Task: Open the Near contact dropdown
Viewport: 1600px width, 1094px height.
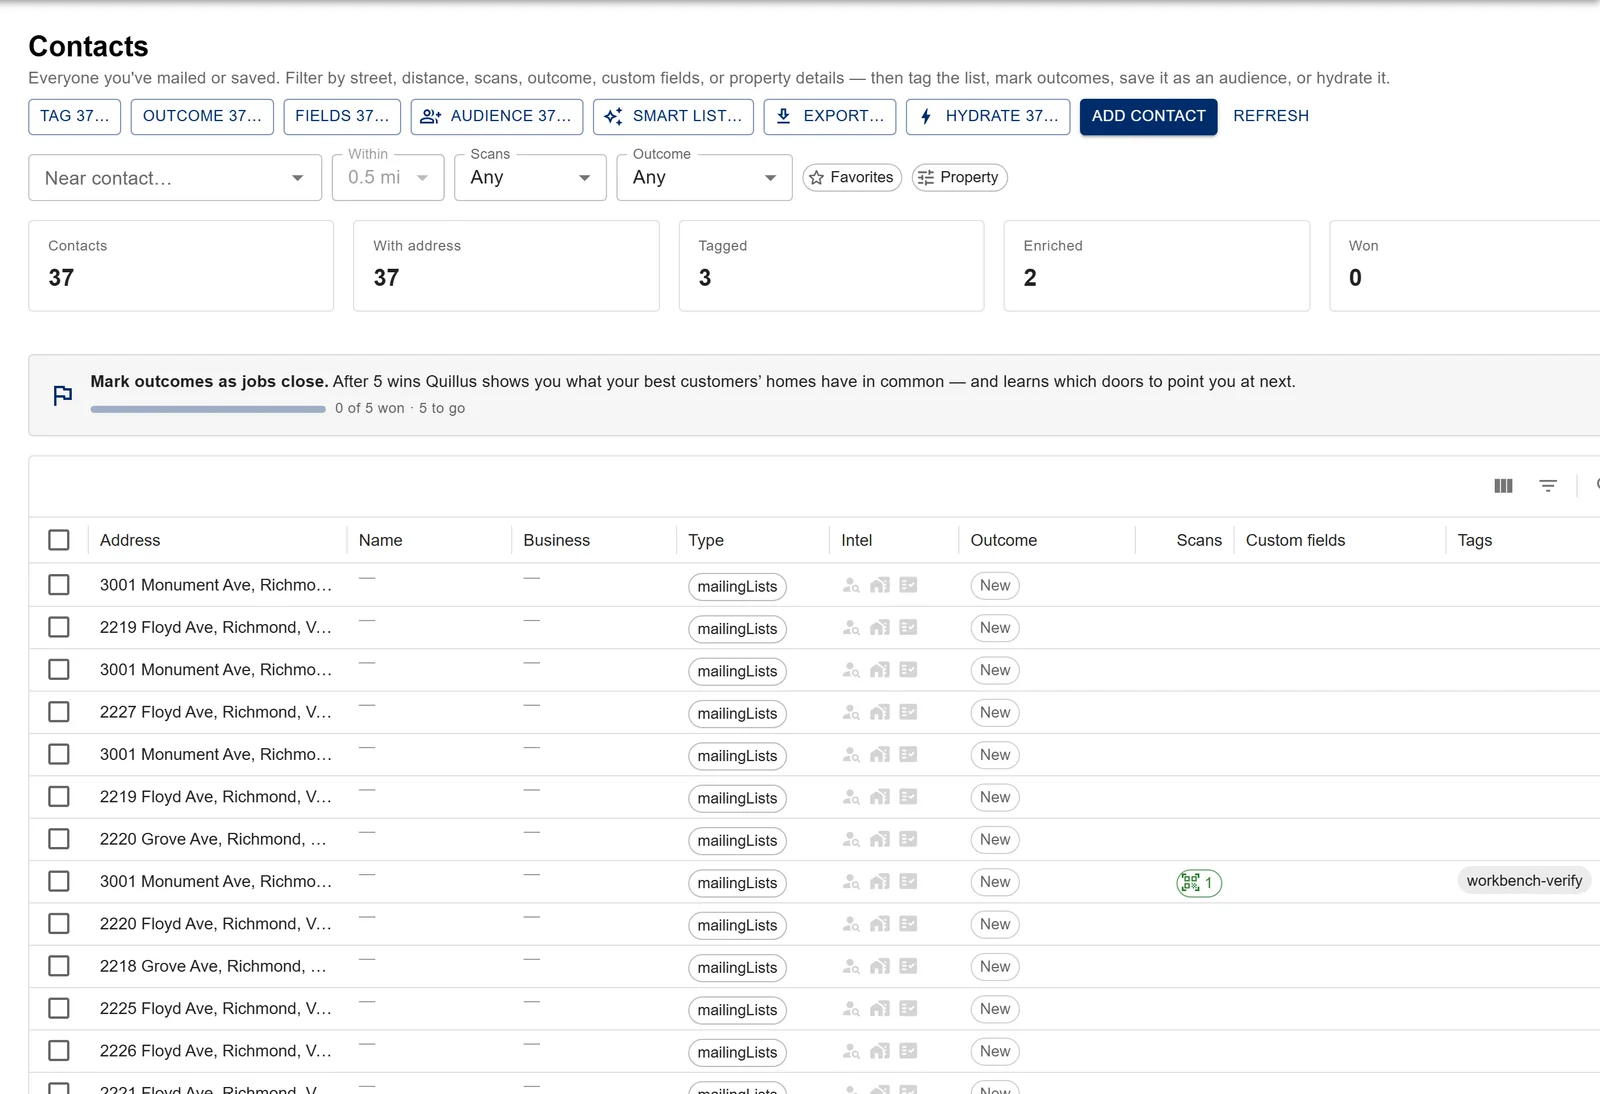Action: [x=175, y=178]
